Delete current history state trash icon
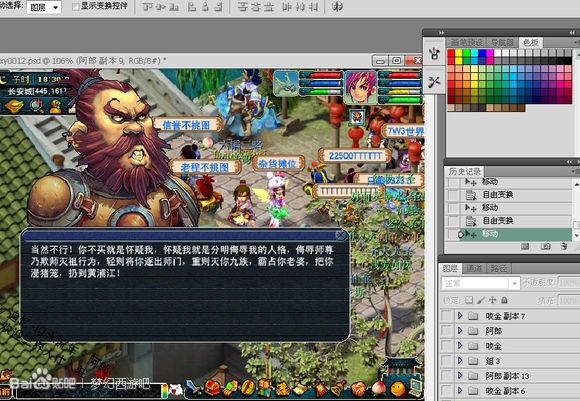The height and width of the screenshot is (401, 580). [564, 246]
